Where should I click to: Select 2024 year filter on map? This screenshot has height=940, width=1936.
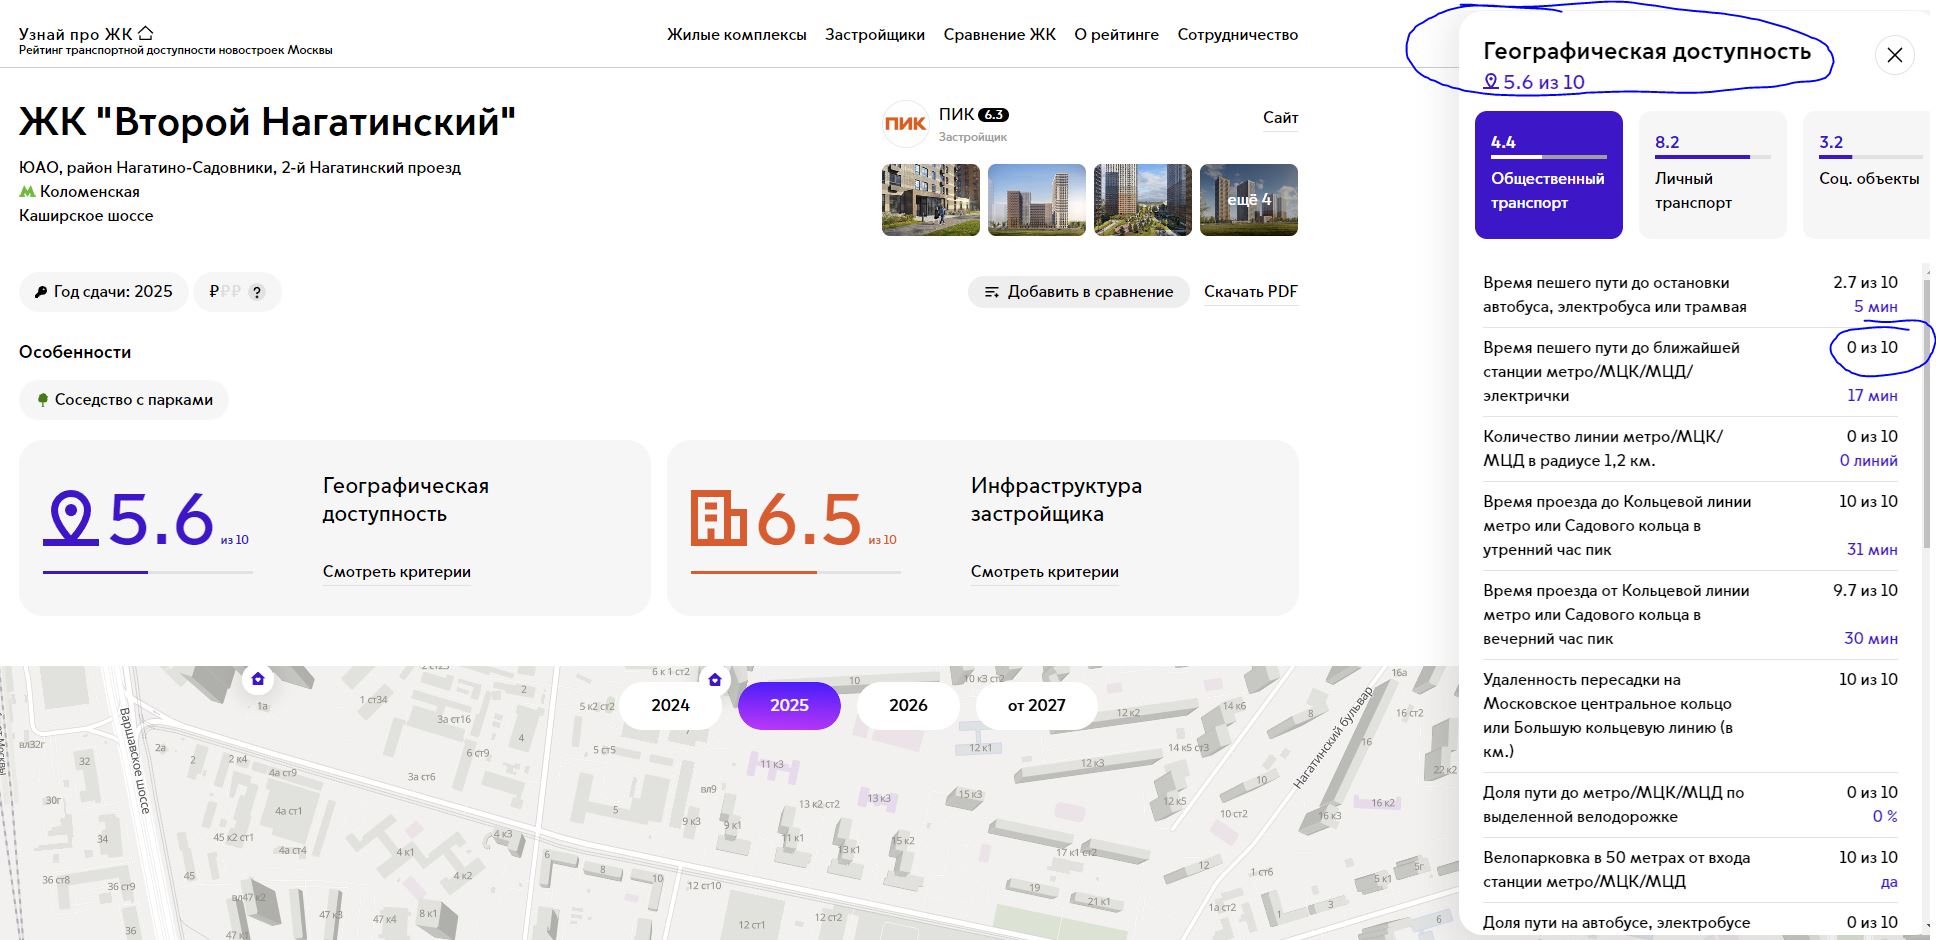[670, 705]
